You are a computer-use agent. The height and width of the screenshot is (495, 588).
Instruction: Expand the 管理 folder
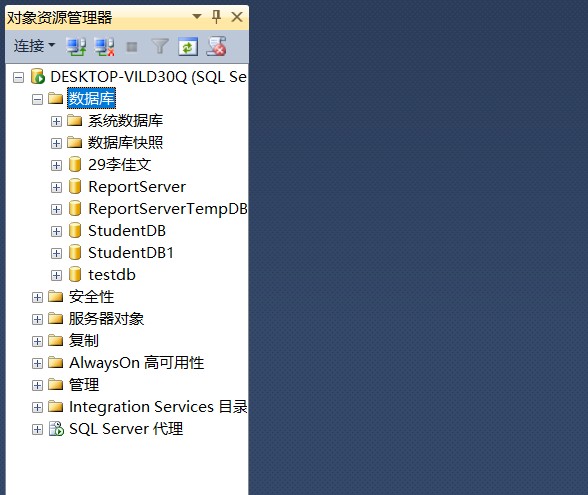click(37, 385)
